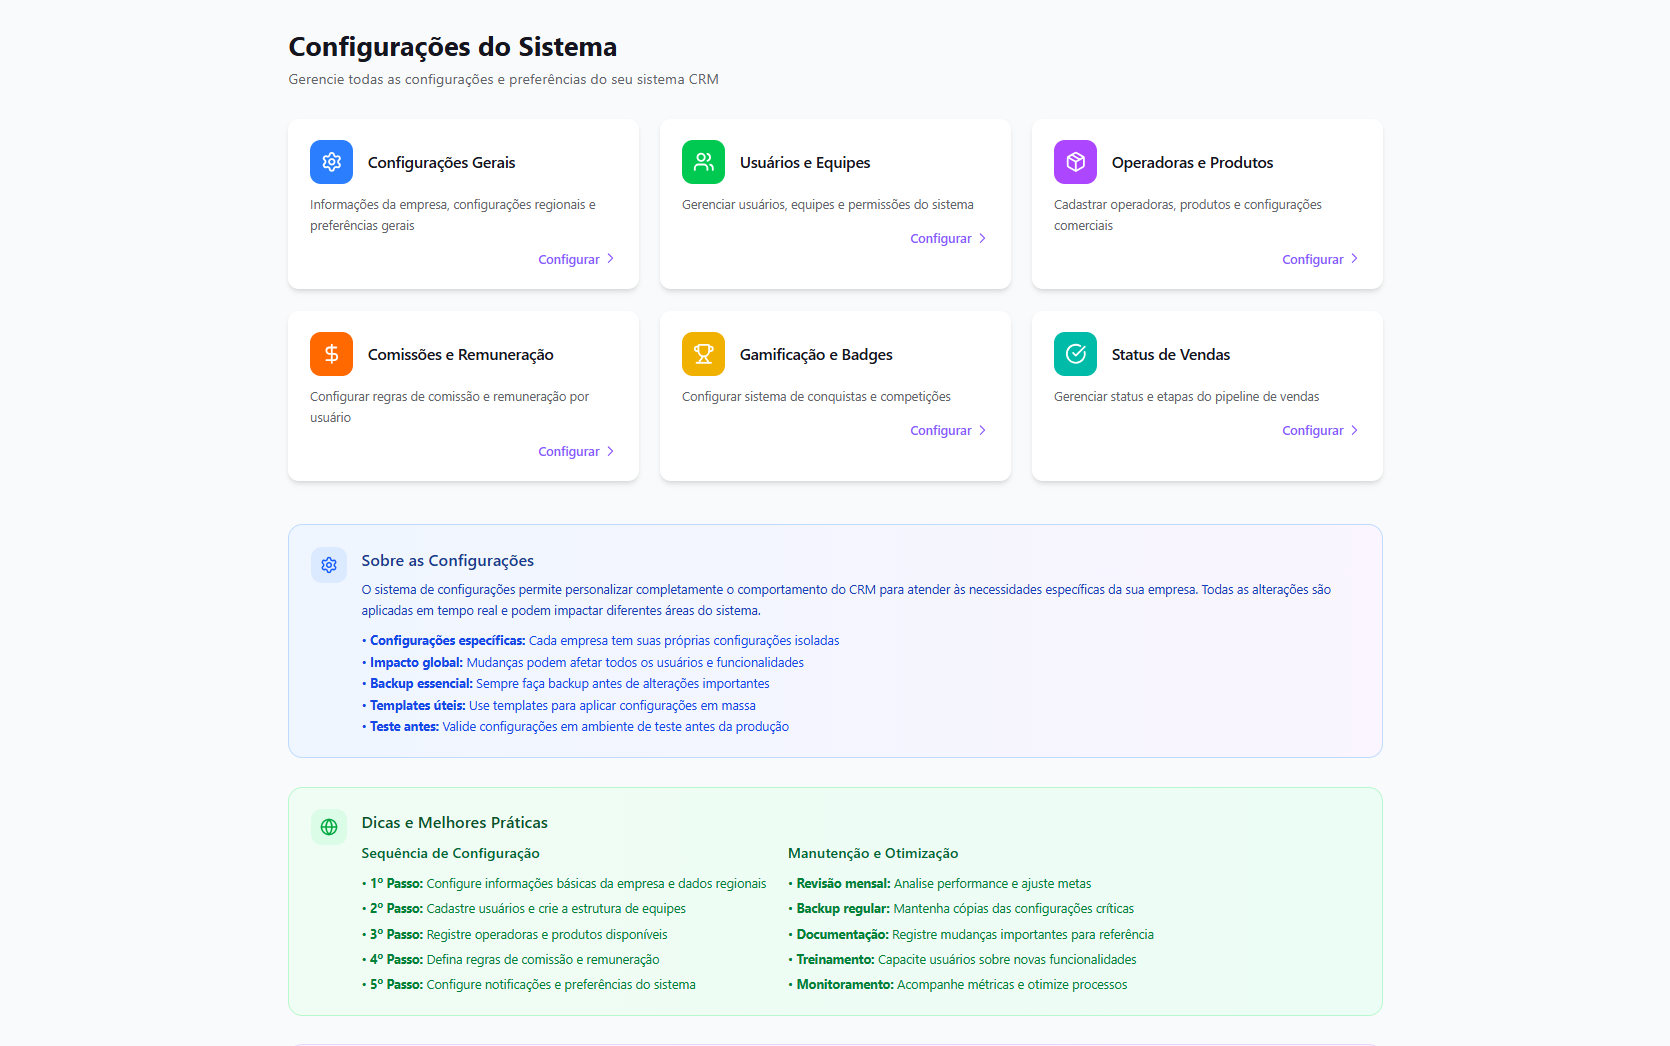The height and width of the screenshot is (1046, 1670).
Task: Click chevron arrow in Operadoras e Produtos card
Action: point(1354,258)
